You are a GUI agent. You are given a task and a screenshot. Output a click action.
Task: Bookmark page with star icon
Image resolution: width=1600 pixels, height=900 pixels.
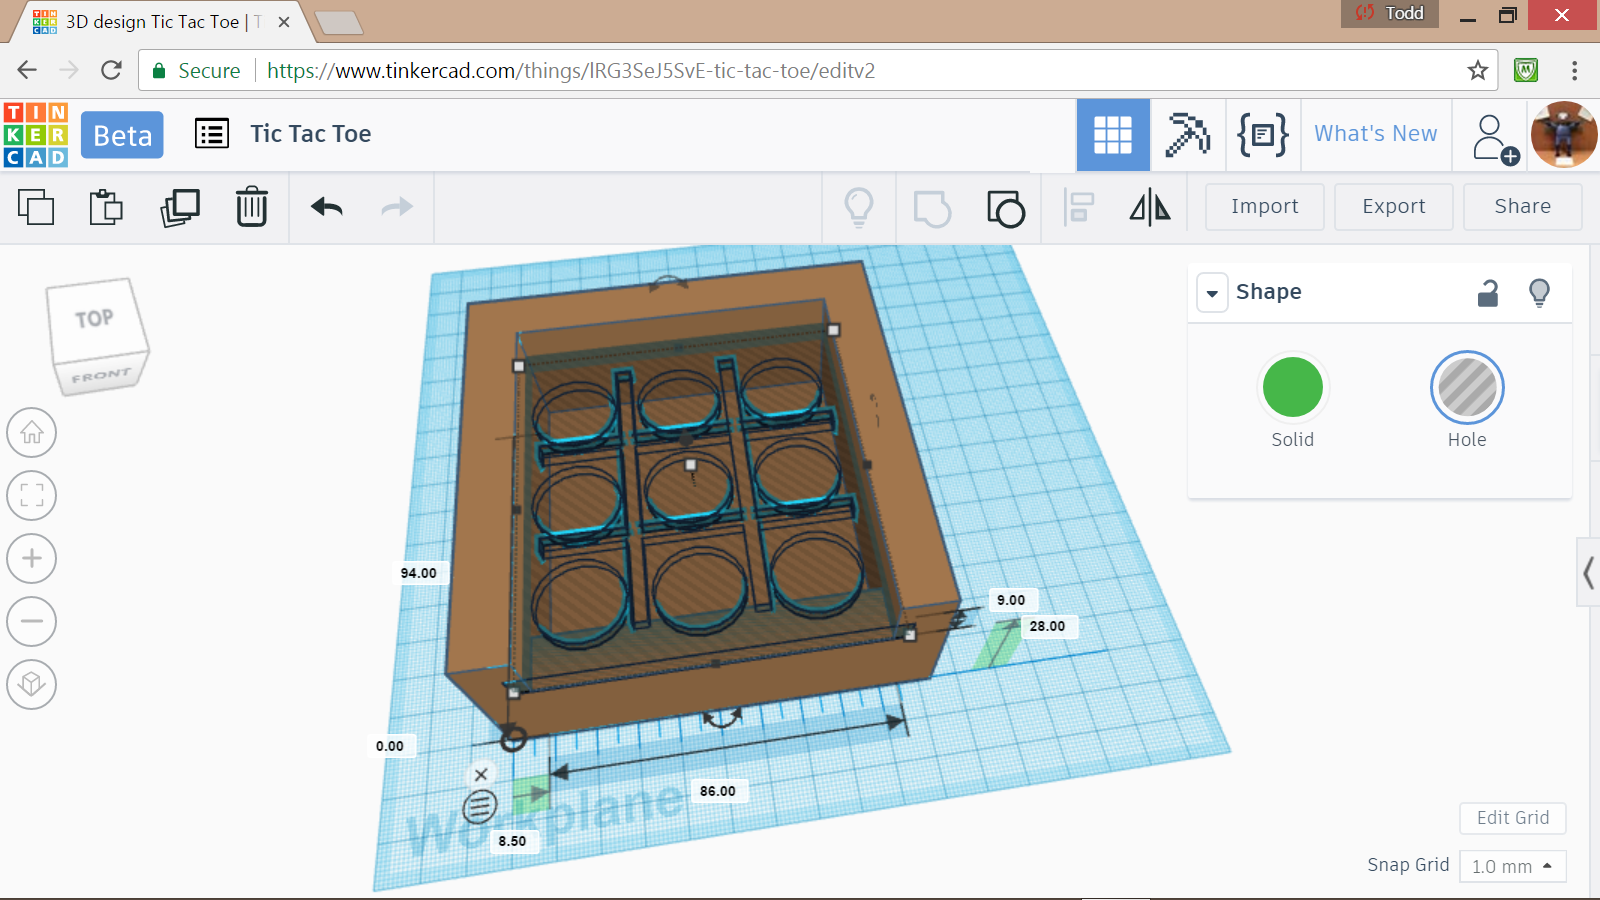coord(1477,70)
